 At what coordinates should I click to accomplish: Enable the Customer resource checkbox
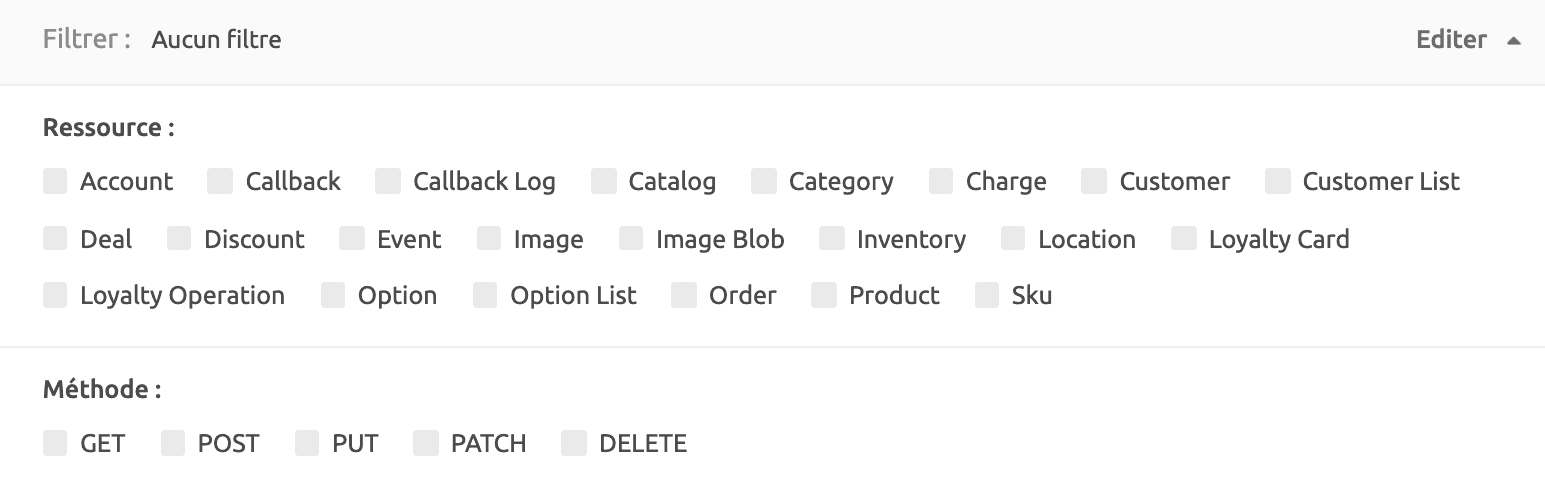pos(1094,181)
